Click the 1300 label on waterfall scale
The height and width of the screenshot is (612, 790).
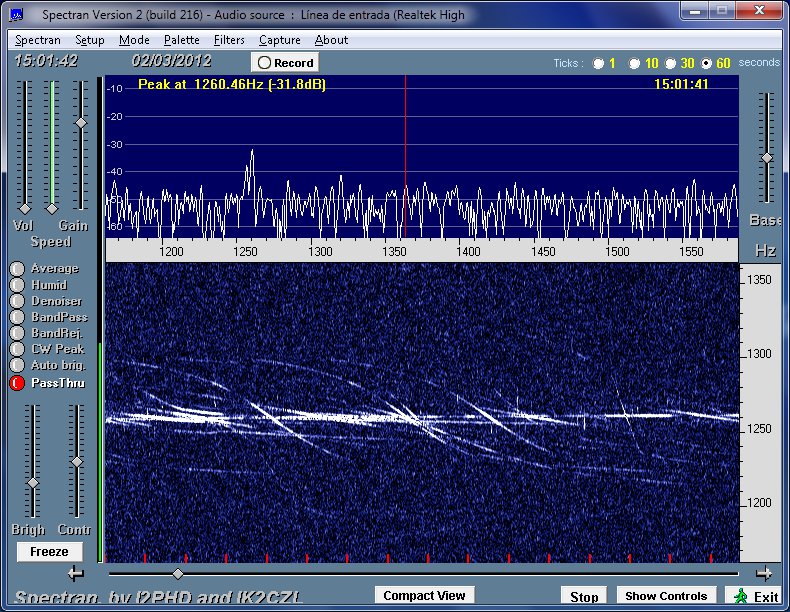(x=759, y=354)
